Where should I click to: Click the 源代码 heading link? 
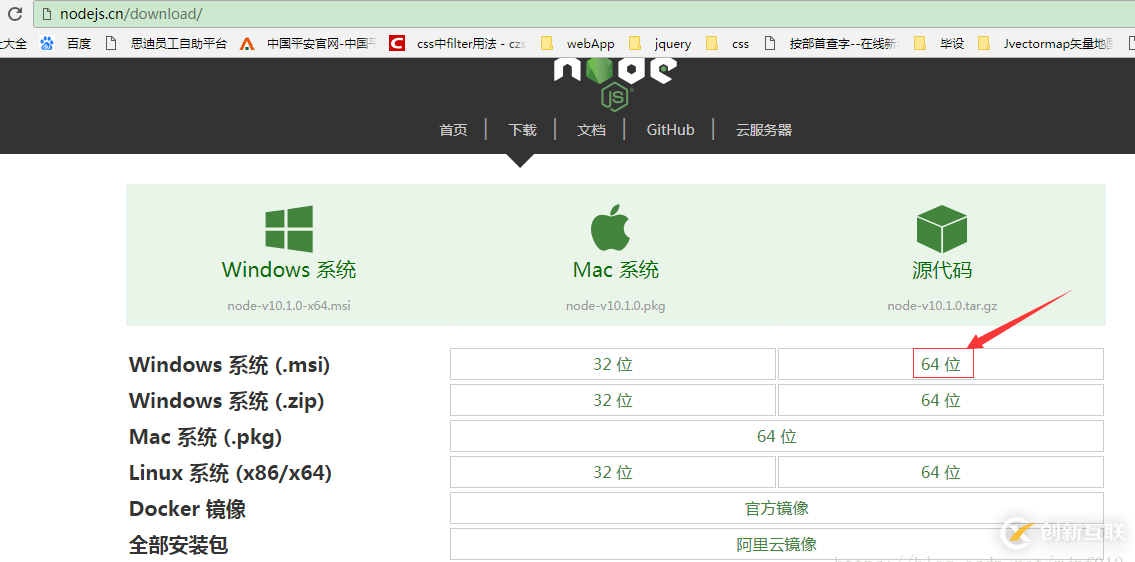pos(942,270)
